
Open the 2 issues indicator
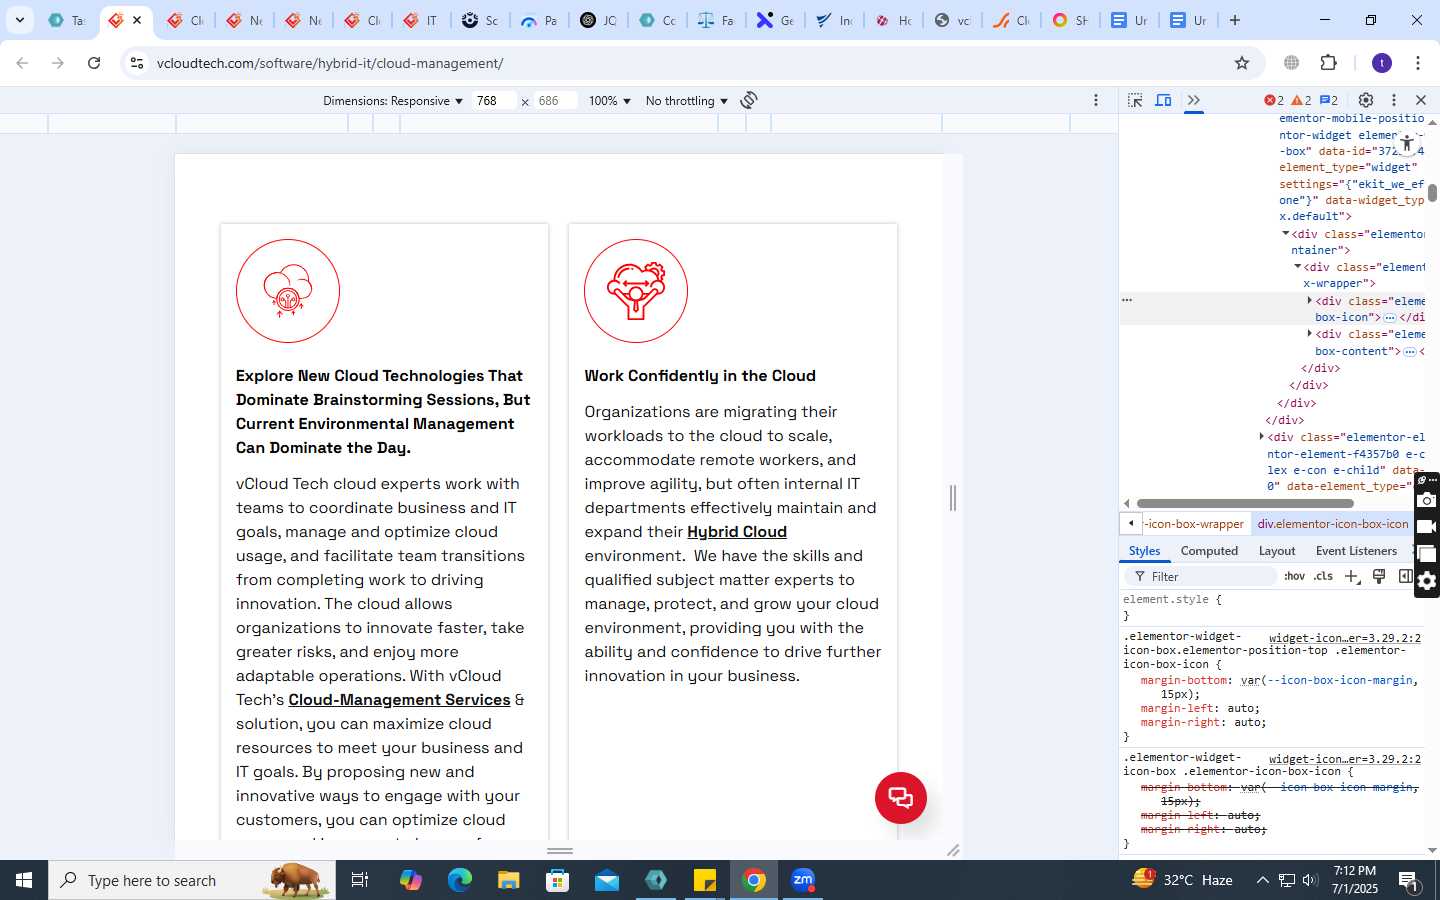[1329, 100]
